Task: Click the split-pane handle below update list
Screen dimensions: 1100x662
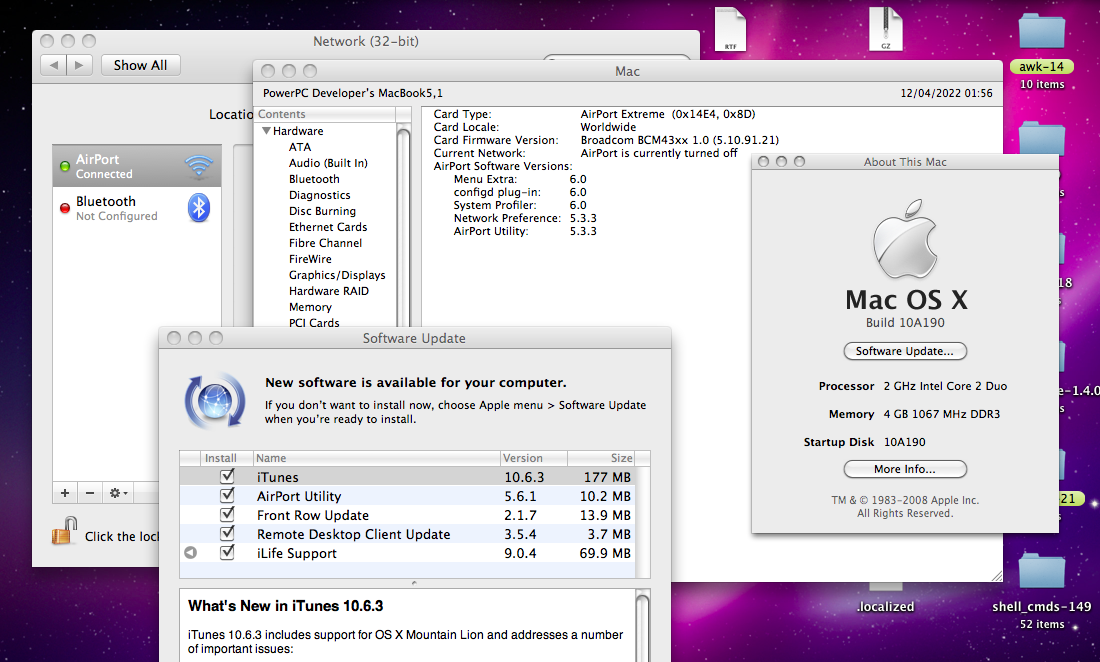Action: pos(414,583)
